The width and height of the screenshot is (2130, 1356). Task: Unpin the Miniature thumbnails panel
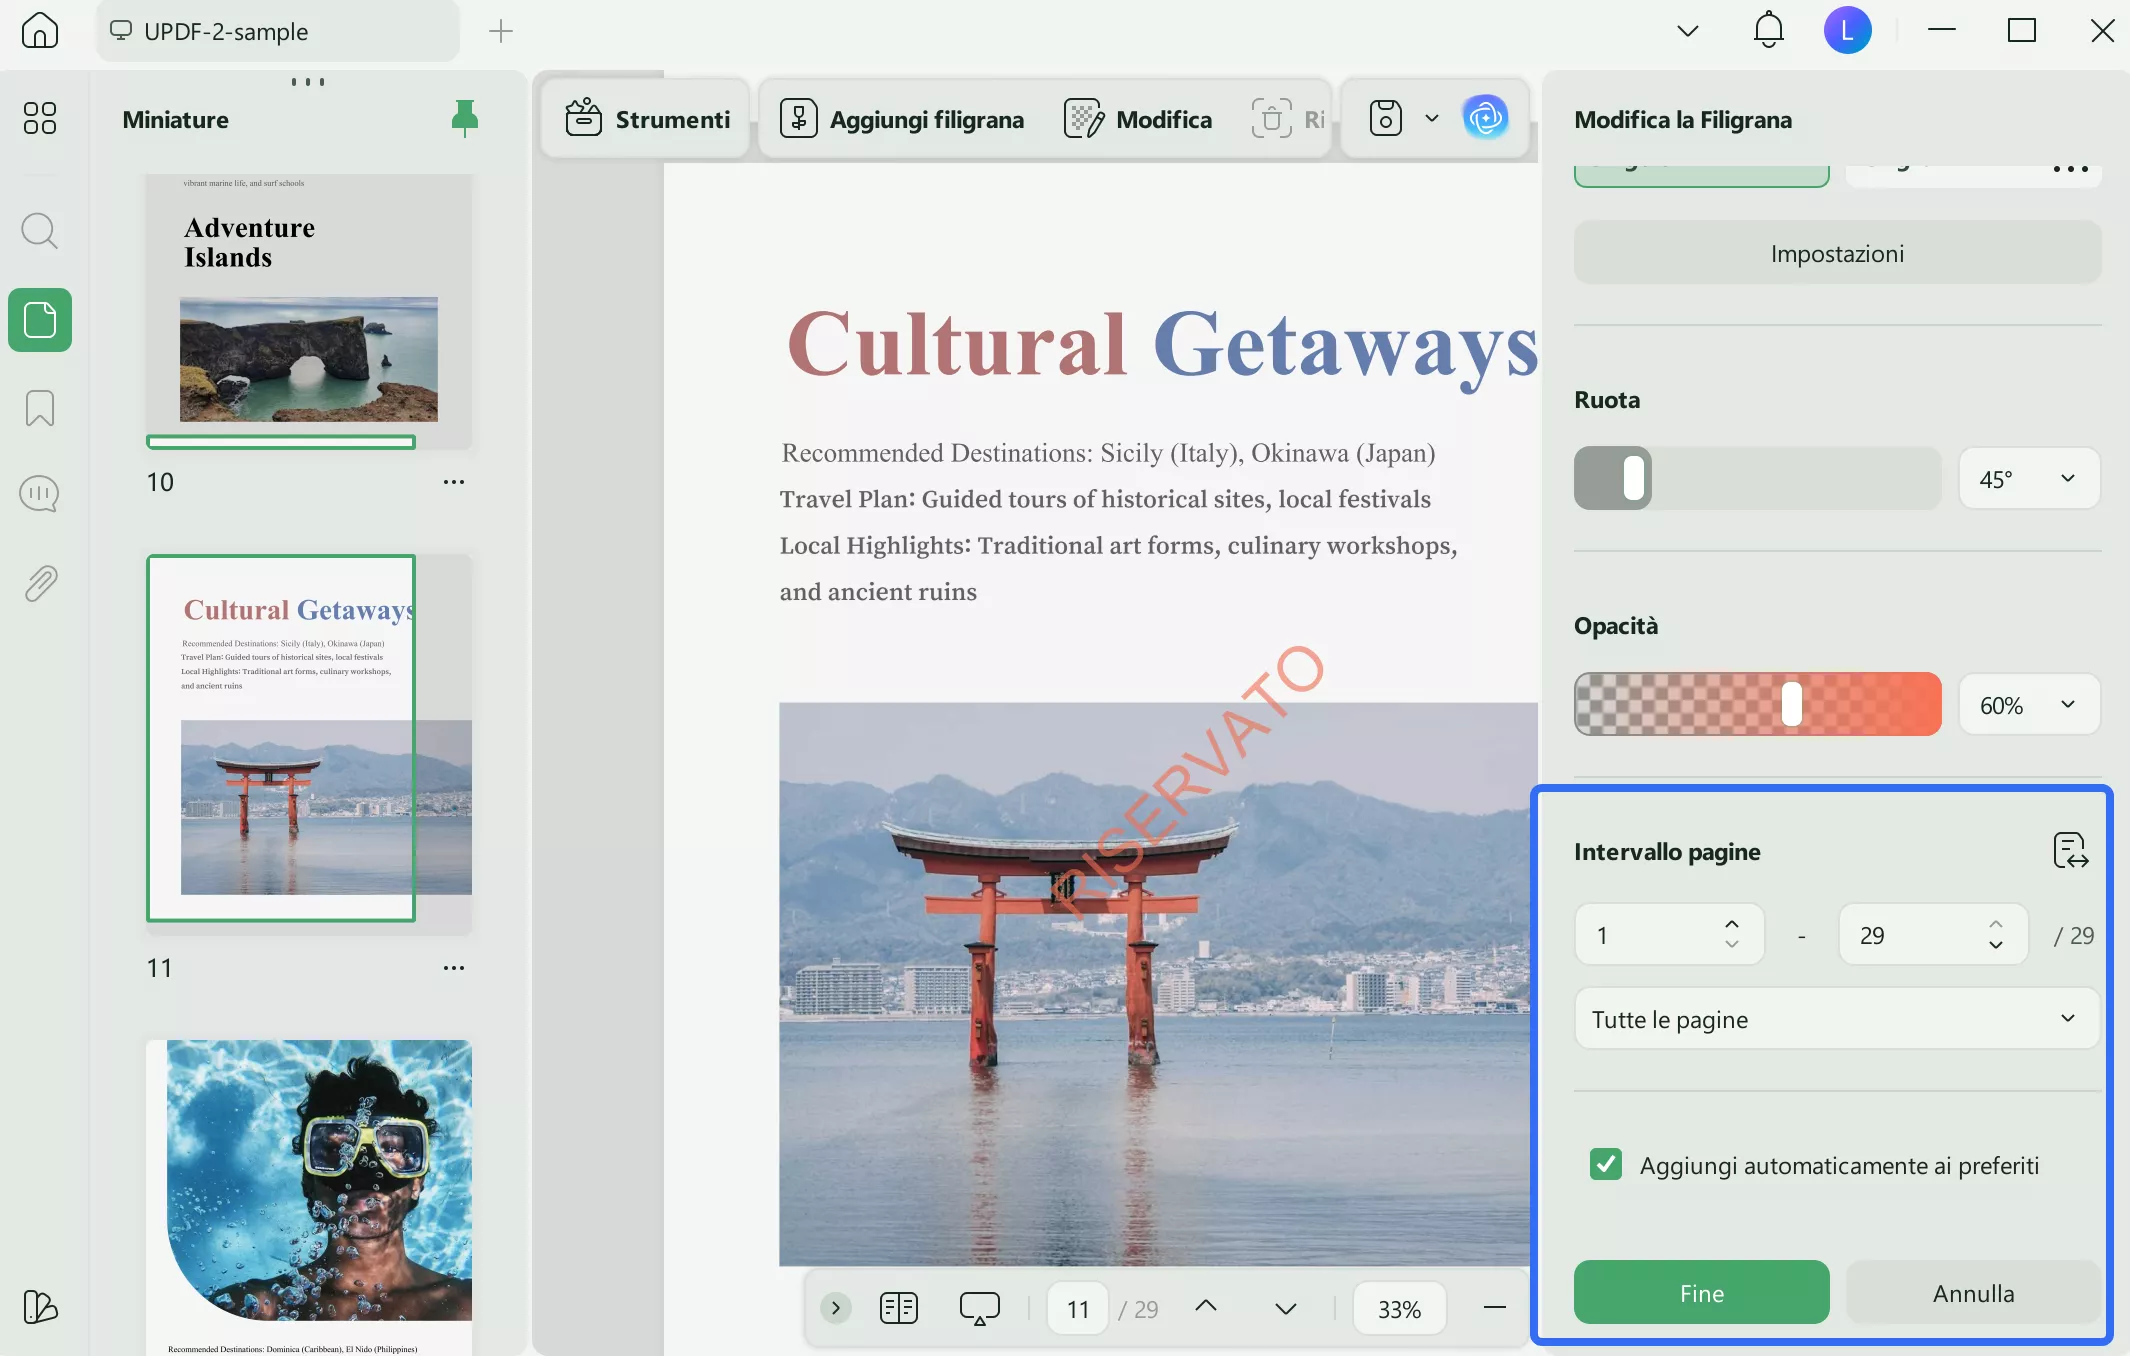pyautogui.click(x=464, y=119)
